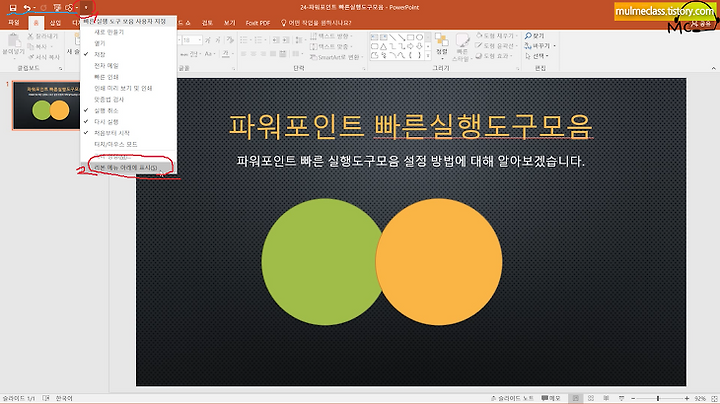This screenshot has width=720, height=404.
Task: Open the 선택 select dropdown
Action: (x=537, y=56)
